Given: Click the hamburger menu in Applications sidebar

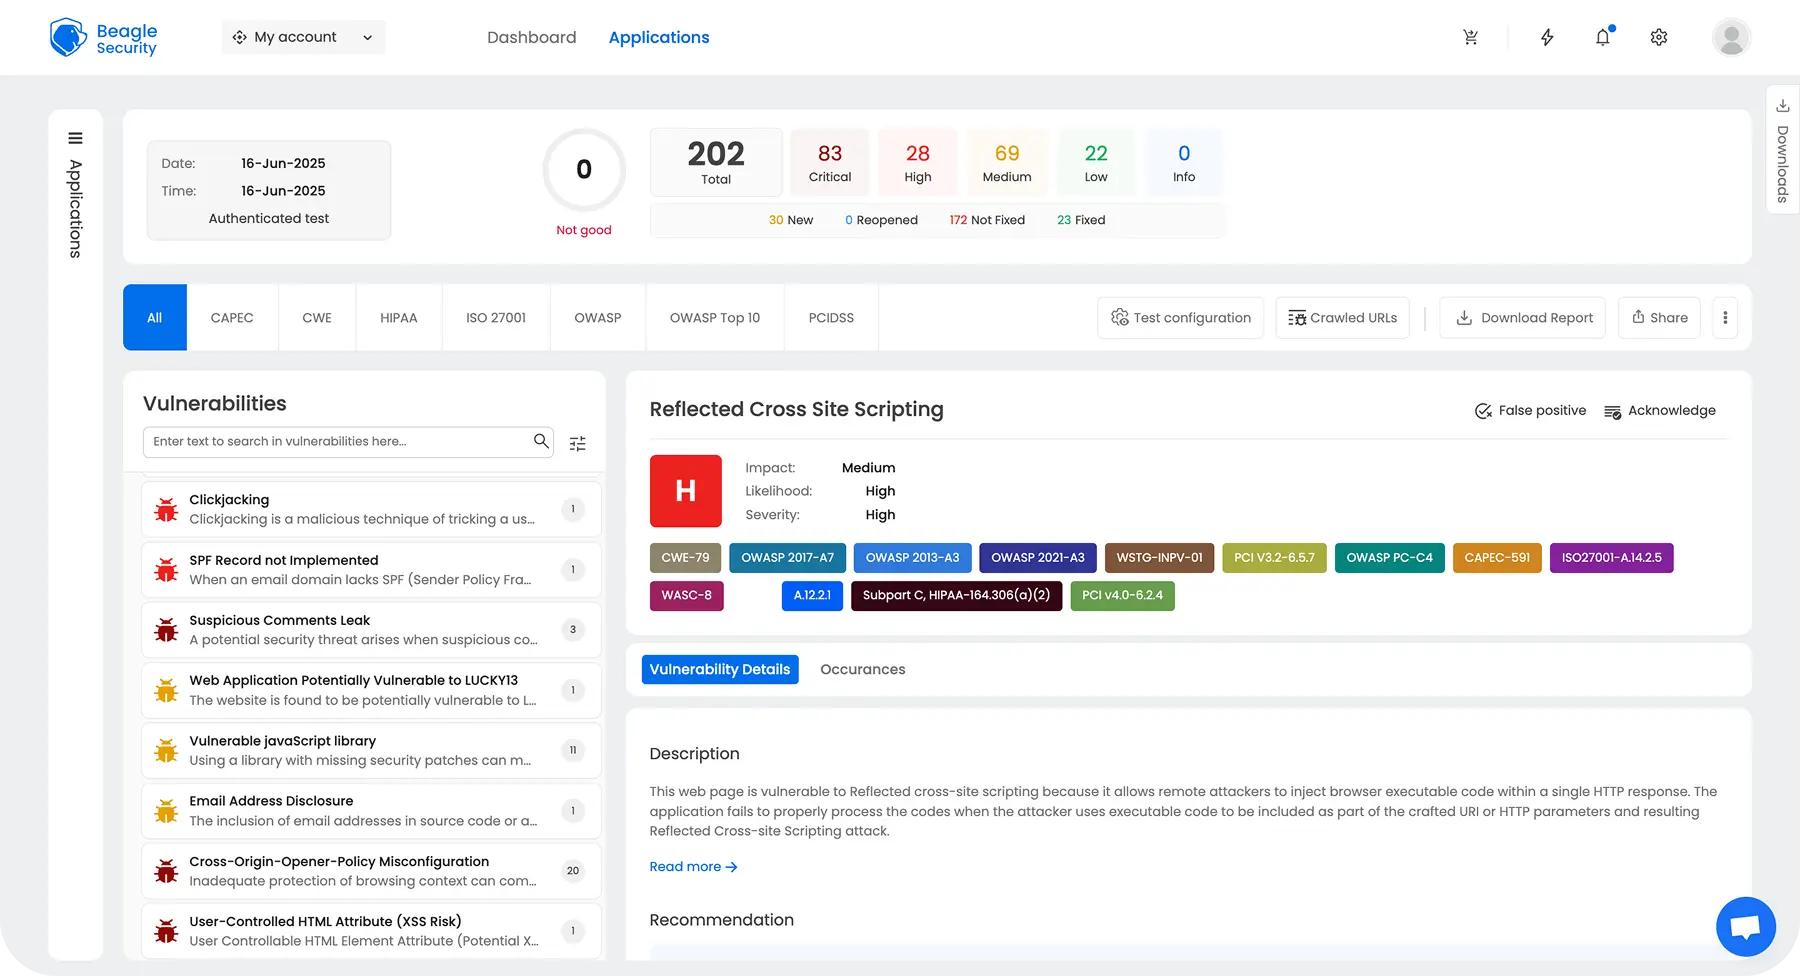Looking at the screenshot, I should 75,138.
